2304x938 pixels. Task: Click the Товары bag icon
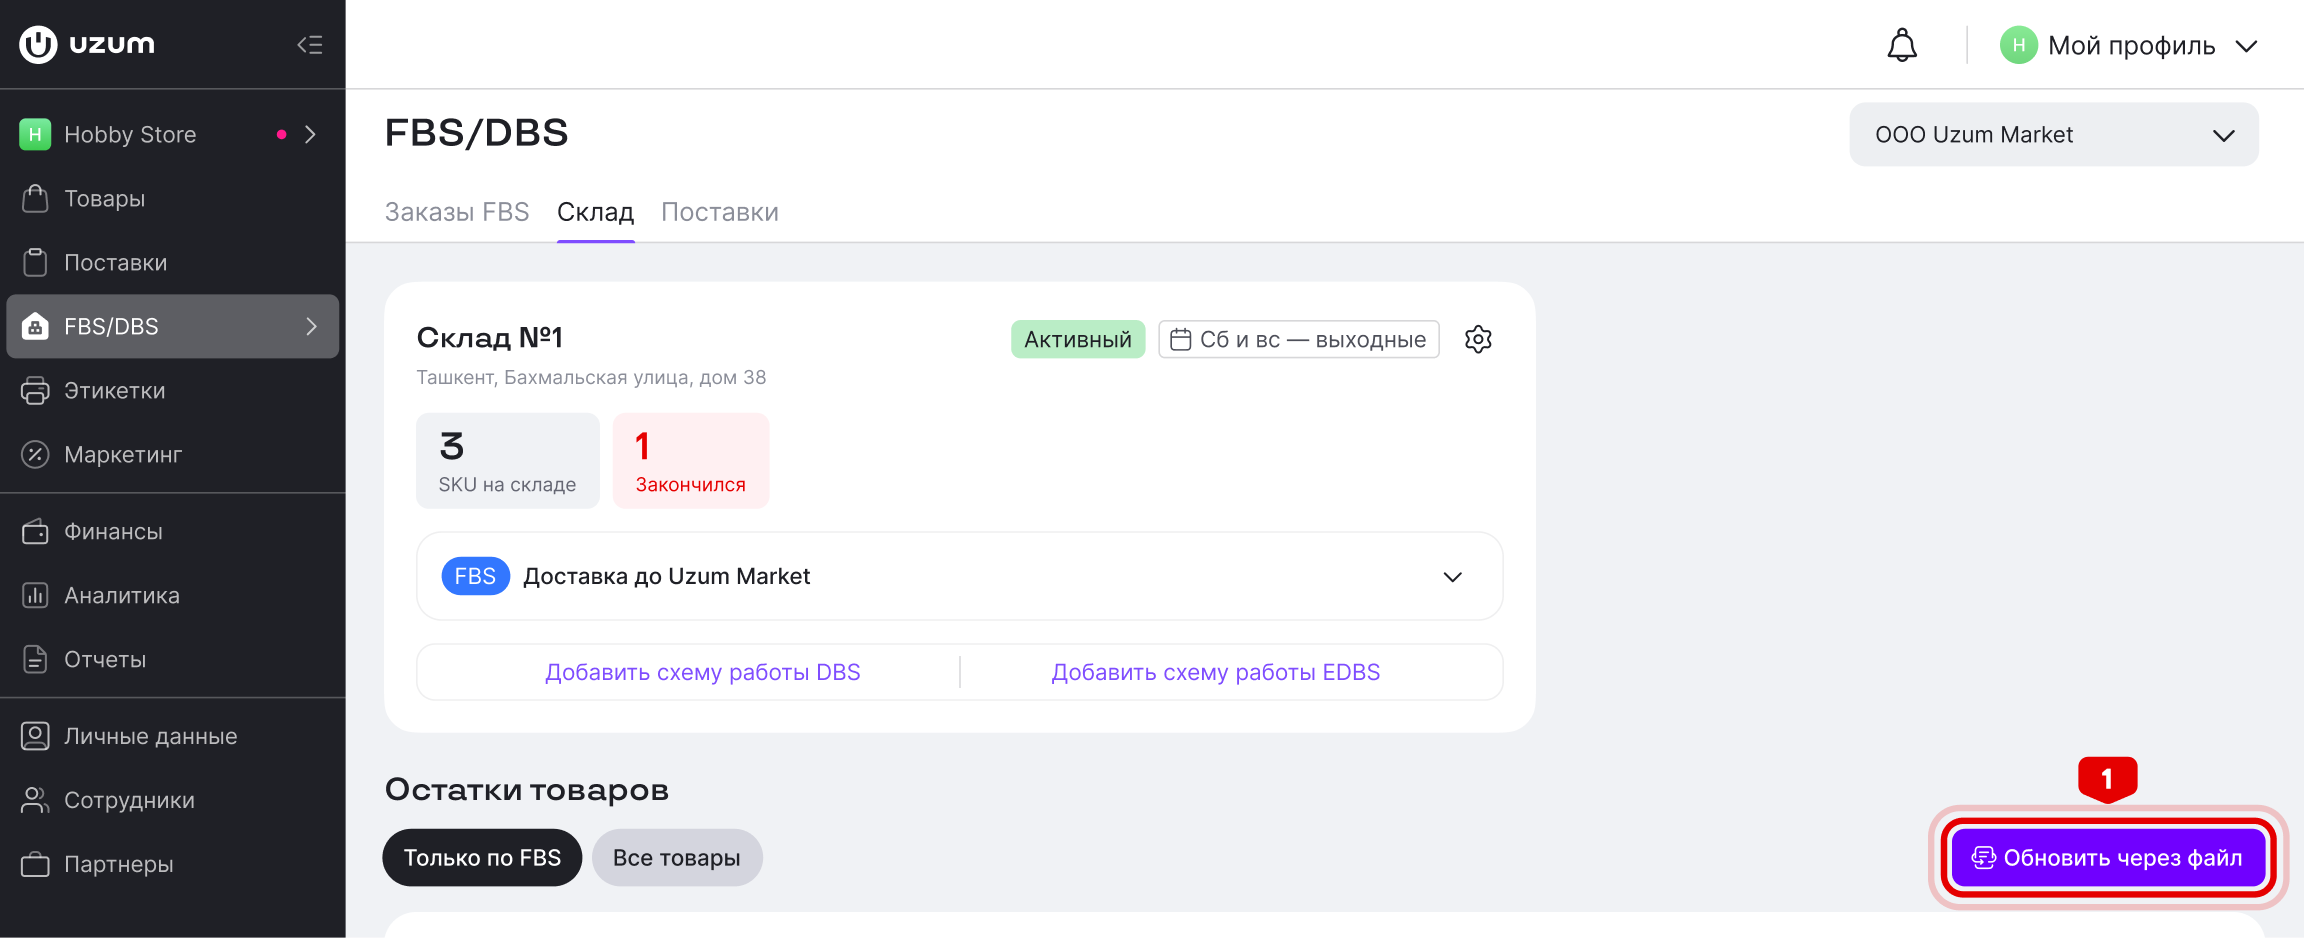pos(35,198)
